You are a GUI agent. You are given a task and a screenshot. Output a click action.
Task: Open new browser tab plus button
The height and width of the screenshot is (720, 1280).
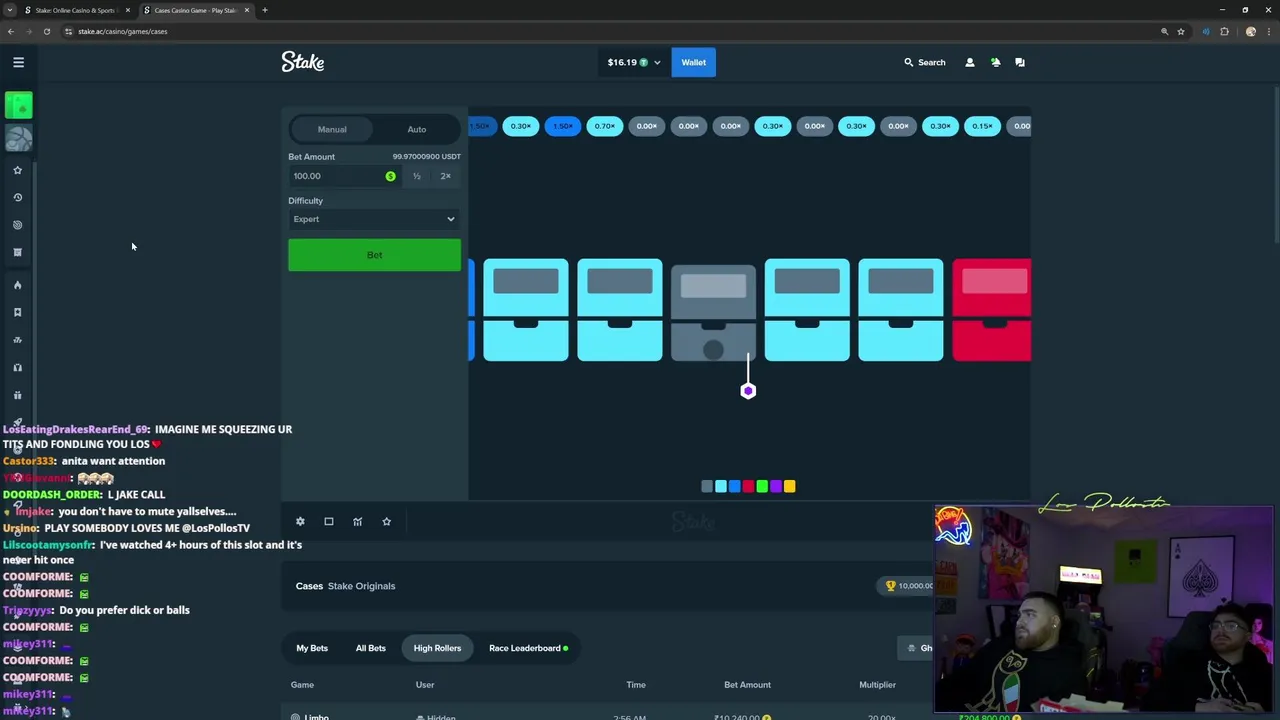(x=265, y=10)
